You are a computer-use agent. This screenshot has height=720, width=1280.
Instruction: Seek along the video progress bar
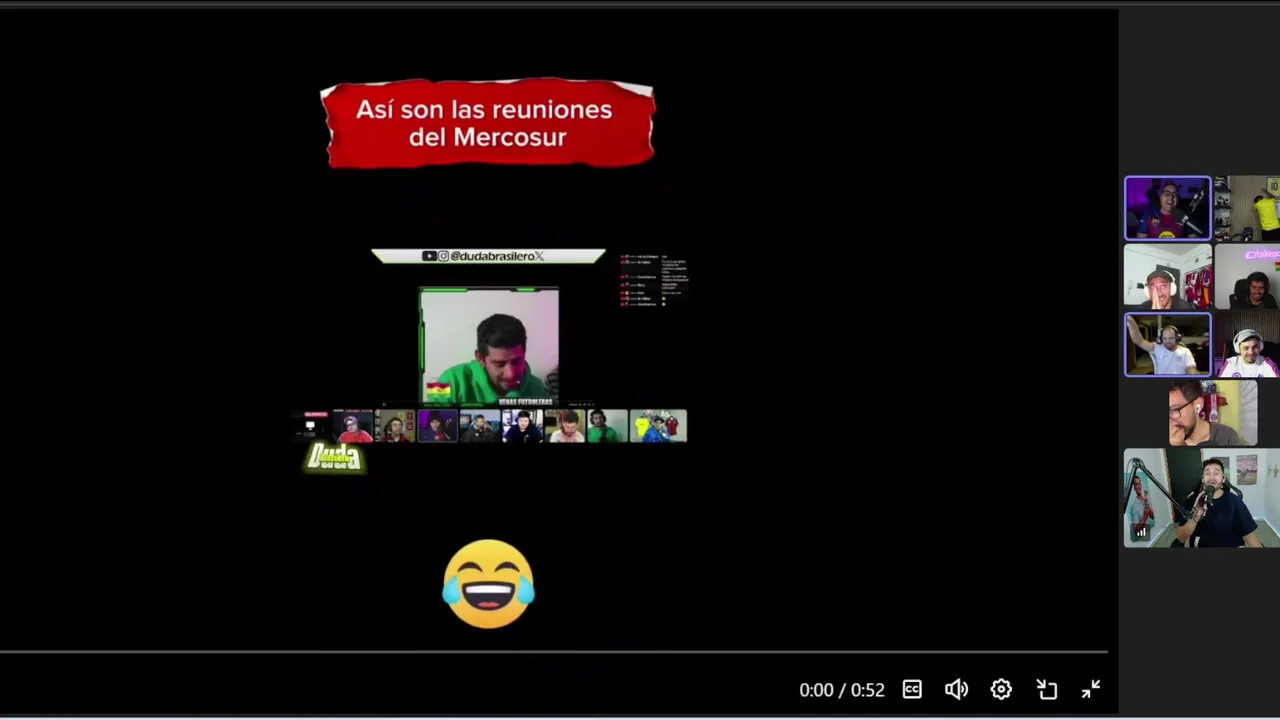click(x=553, y=652)
